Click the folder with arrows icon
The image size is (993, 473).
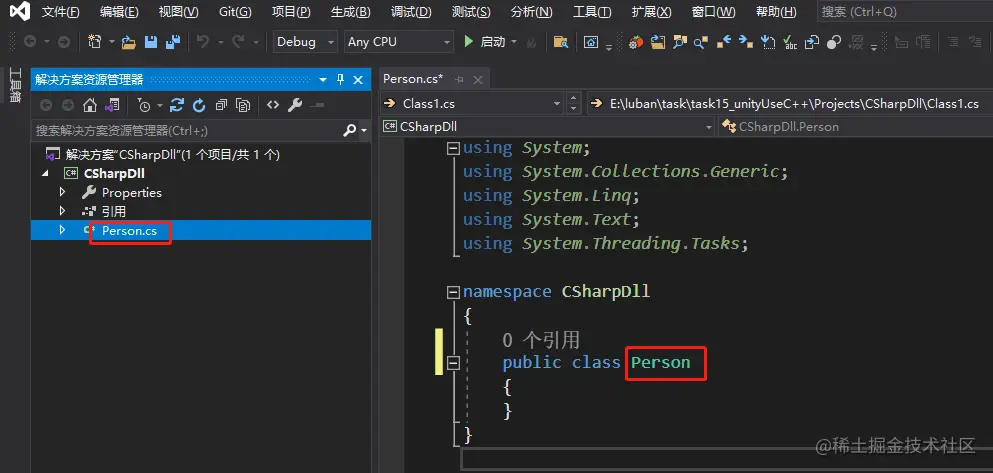pos(658,42)
